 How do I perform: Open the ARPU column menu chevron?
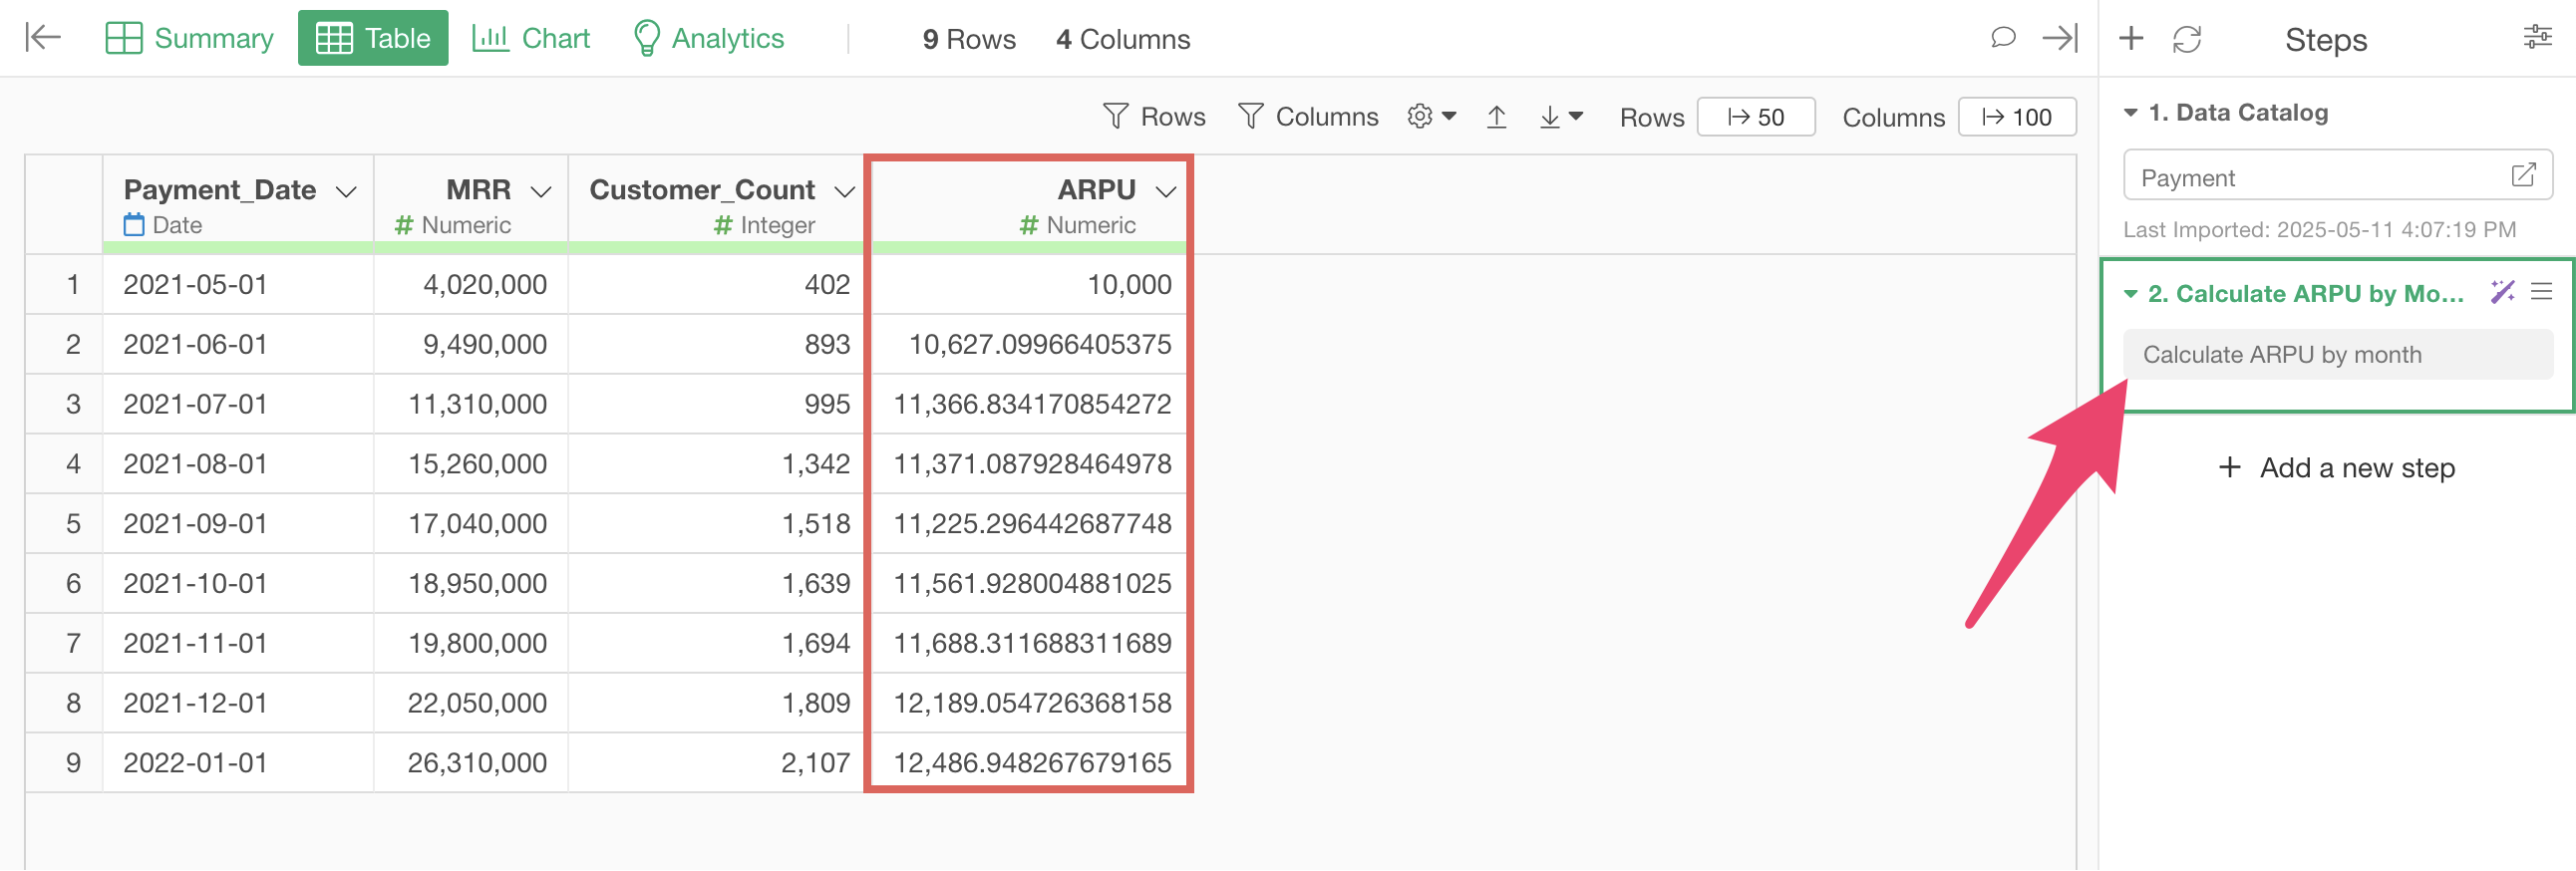tap(1165, 191)
